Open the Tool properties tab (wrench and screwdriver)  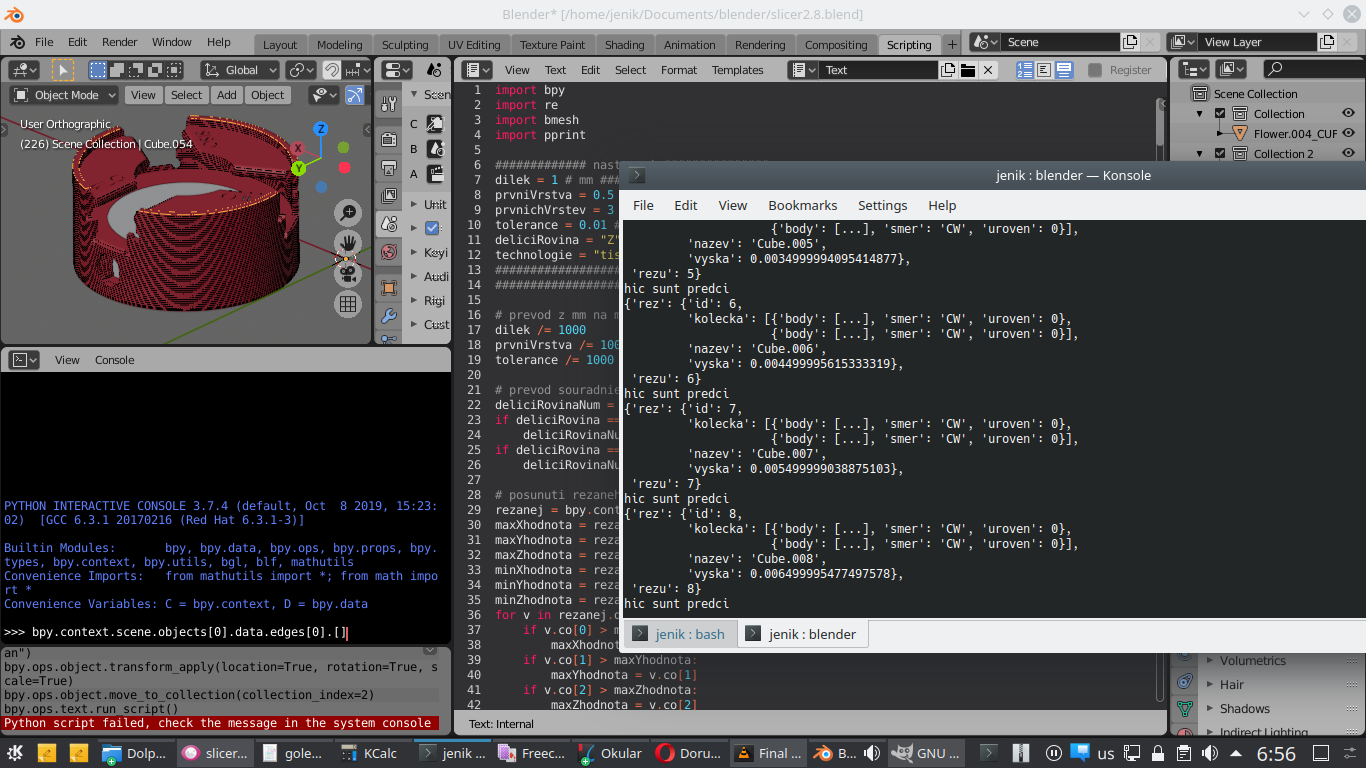point(389,106)
